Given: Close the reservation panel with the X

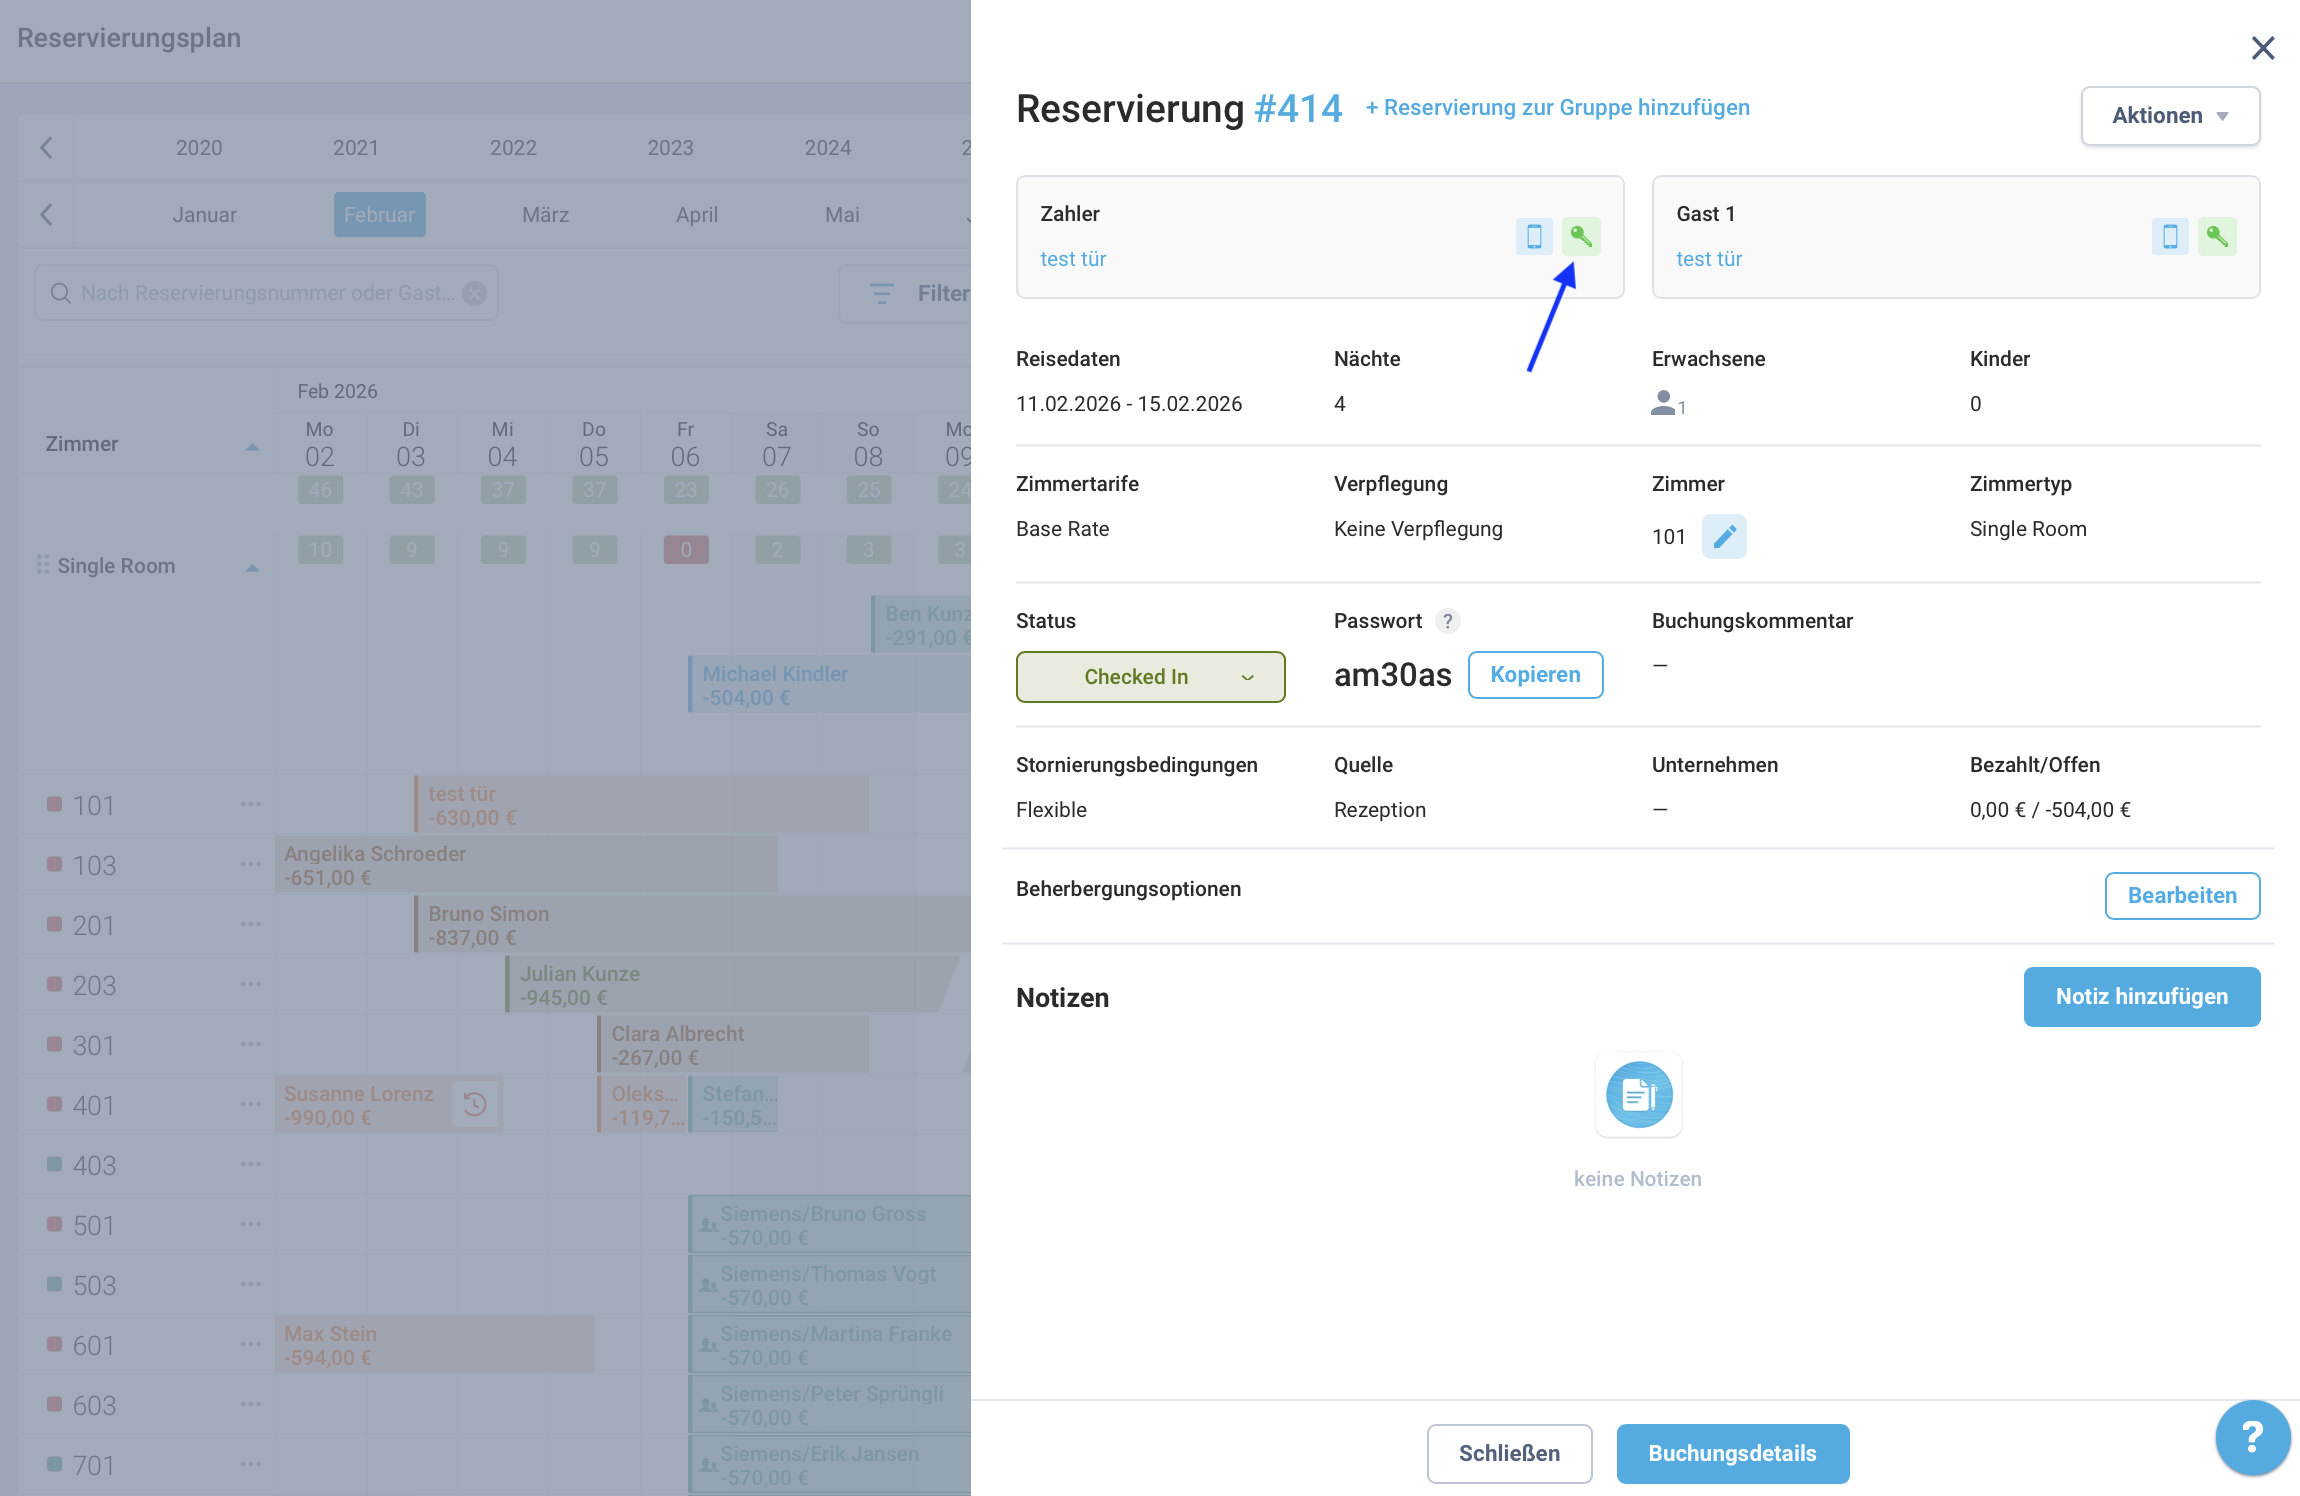Looking at the screenshot, I should click(2263, 48).
